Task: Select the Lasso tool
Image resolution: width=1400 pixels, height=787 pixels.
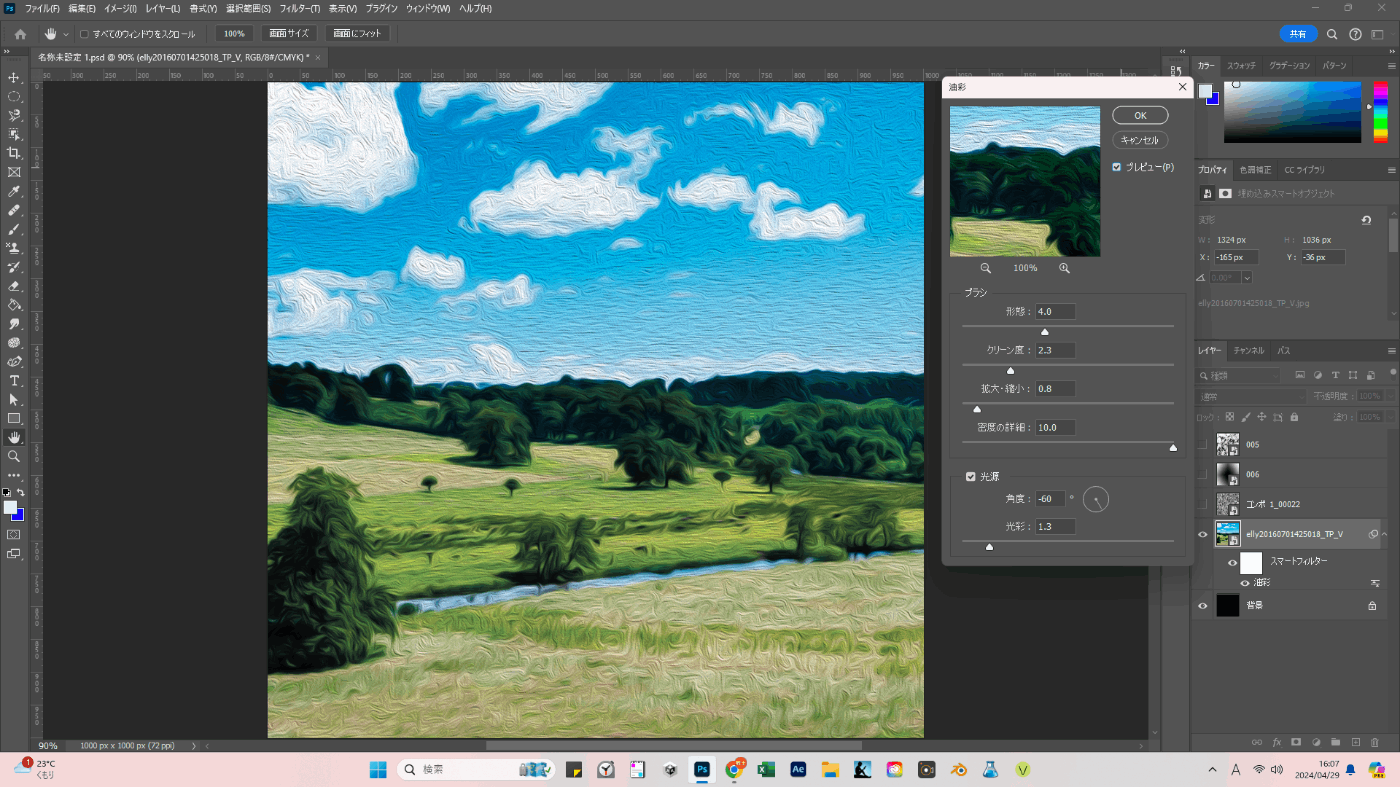Action: [x=14, y=115]
